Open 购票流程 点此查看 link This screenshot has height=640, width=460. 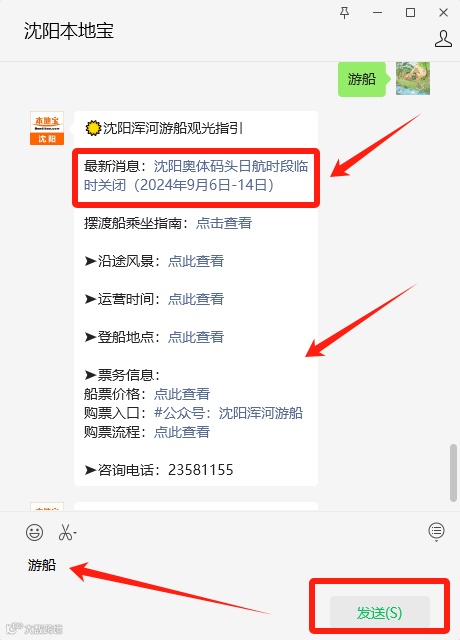(x=182, y=432)
